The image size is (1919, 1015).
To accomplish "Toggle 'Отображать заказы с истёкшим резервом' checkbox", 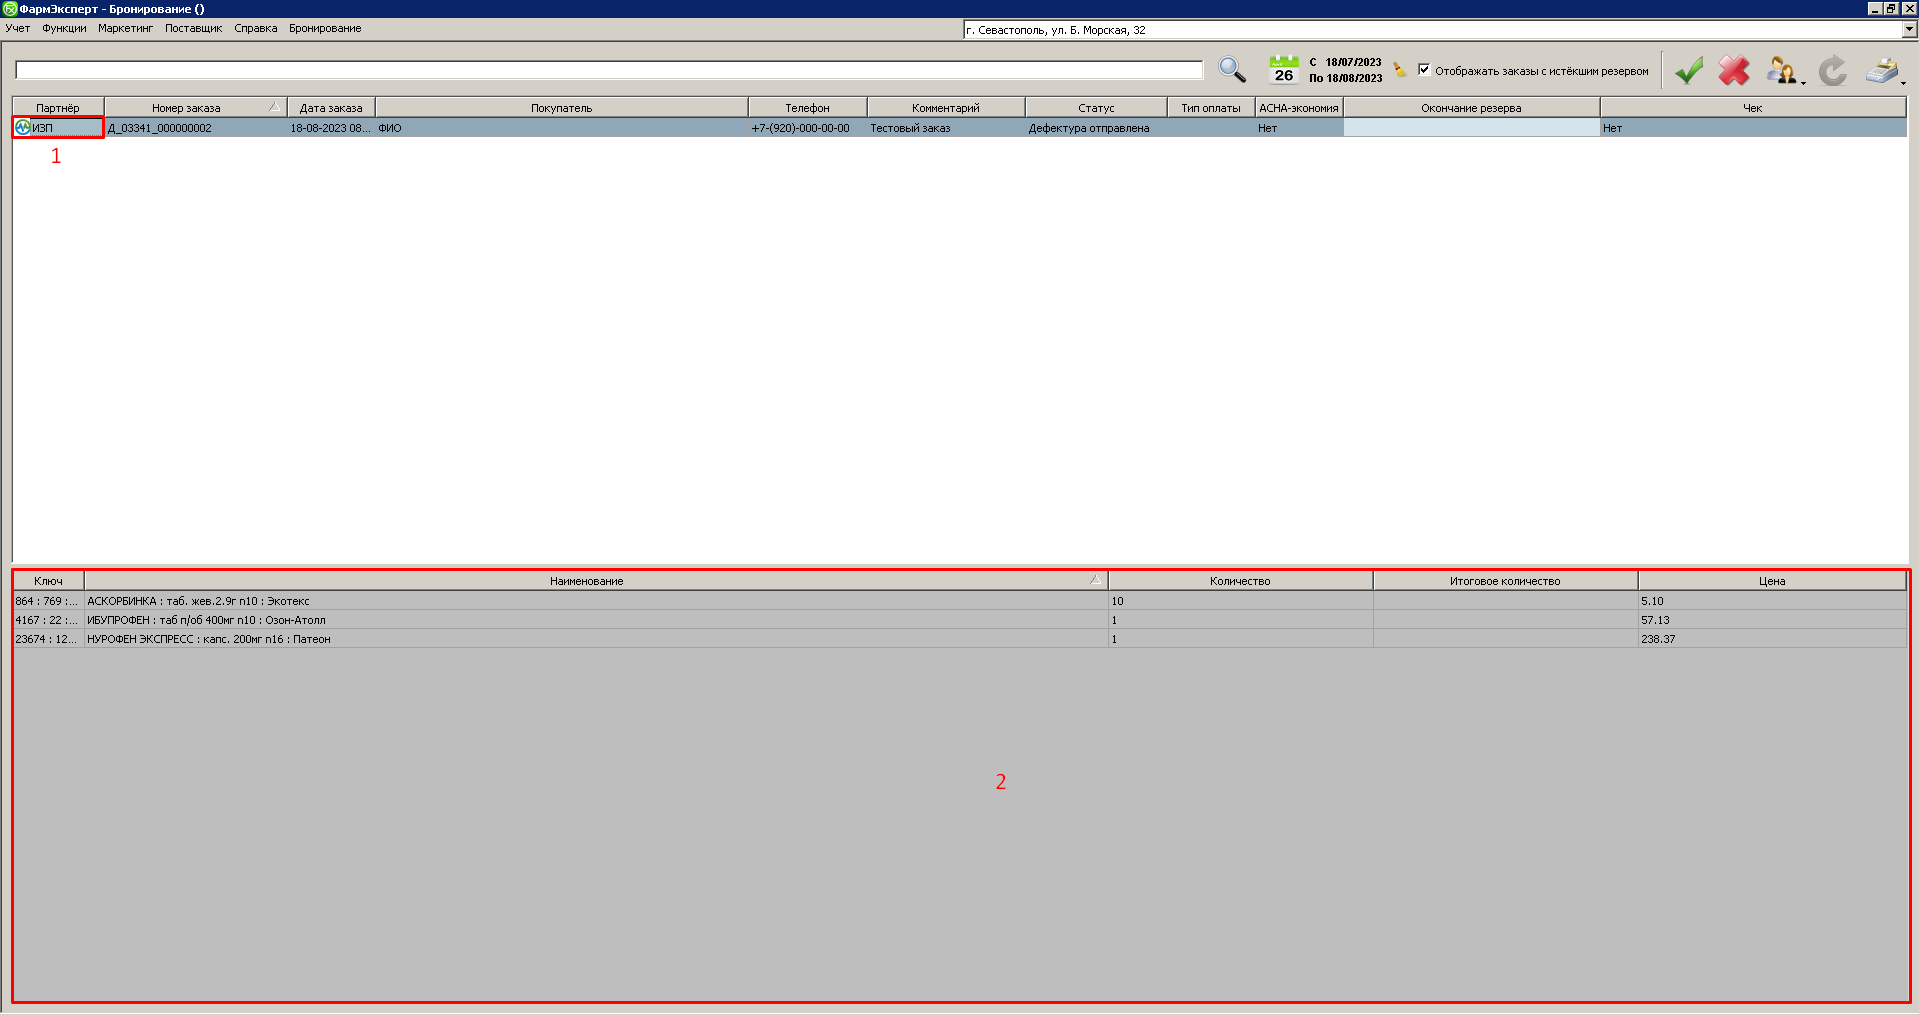I will point(1424,70).
